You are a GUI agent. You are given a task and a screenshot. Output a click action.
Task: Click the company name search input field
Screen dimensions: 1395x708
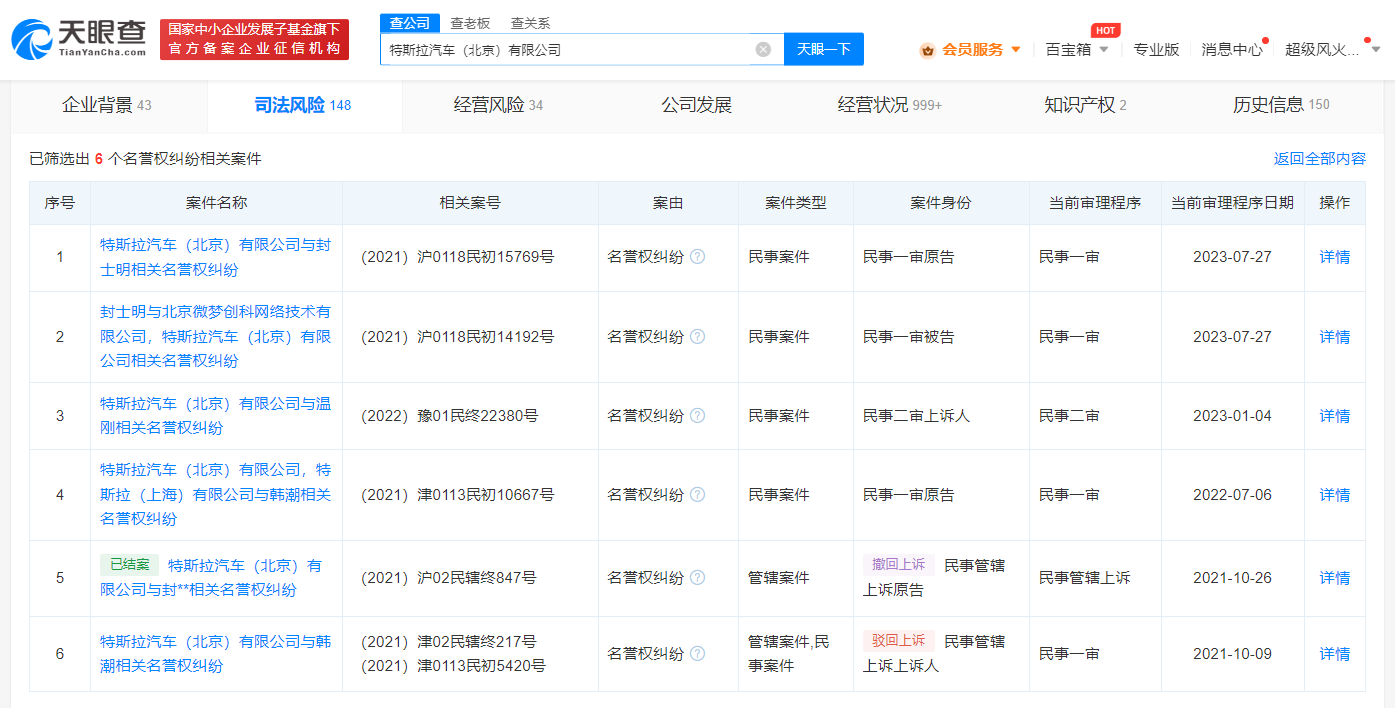(x=565, y=49)
